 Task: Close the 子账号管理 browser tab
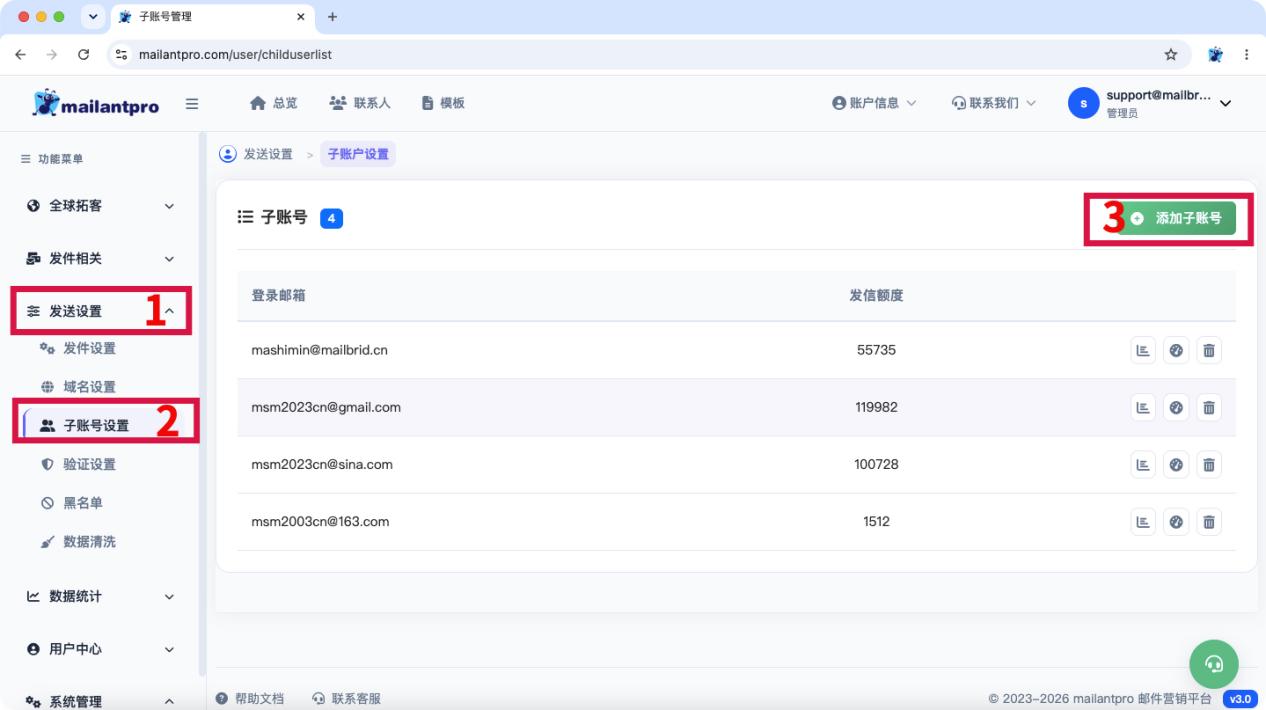coord(301,17)
